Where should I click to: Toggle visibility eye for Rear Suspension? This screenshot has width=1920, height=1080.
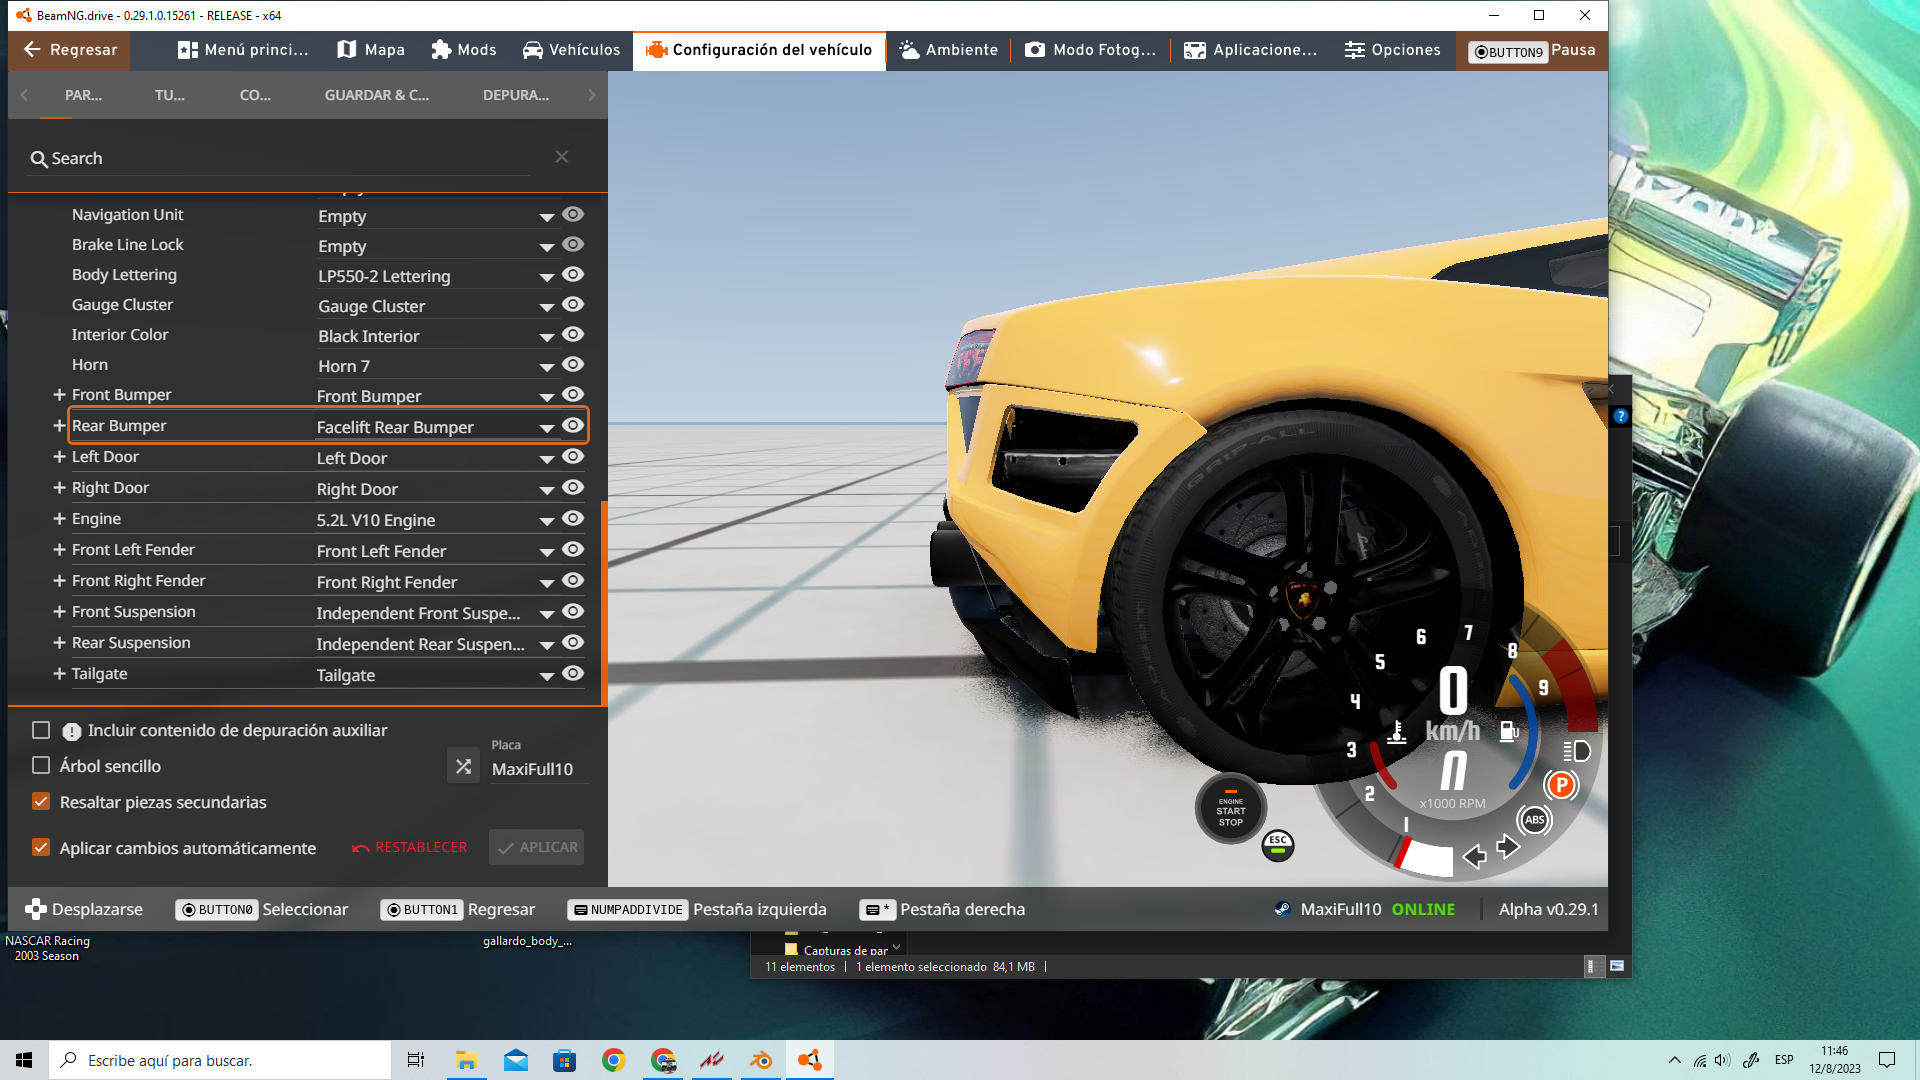[573, 642]
